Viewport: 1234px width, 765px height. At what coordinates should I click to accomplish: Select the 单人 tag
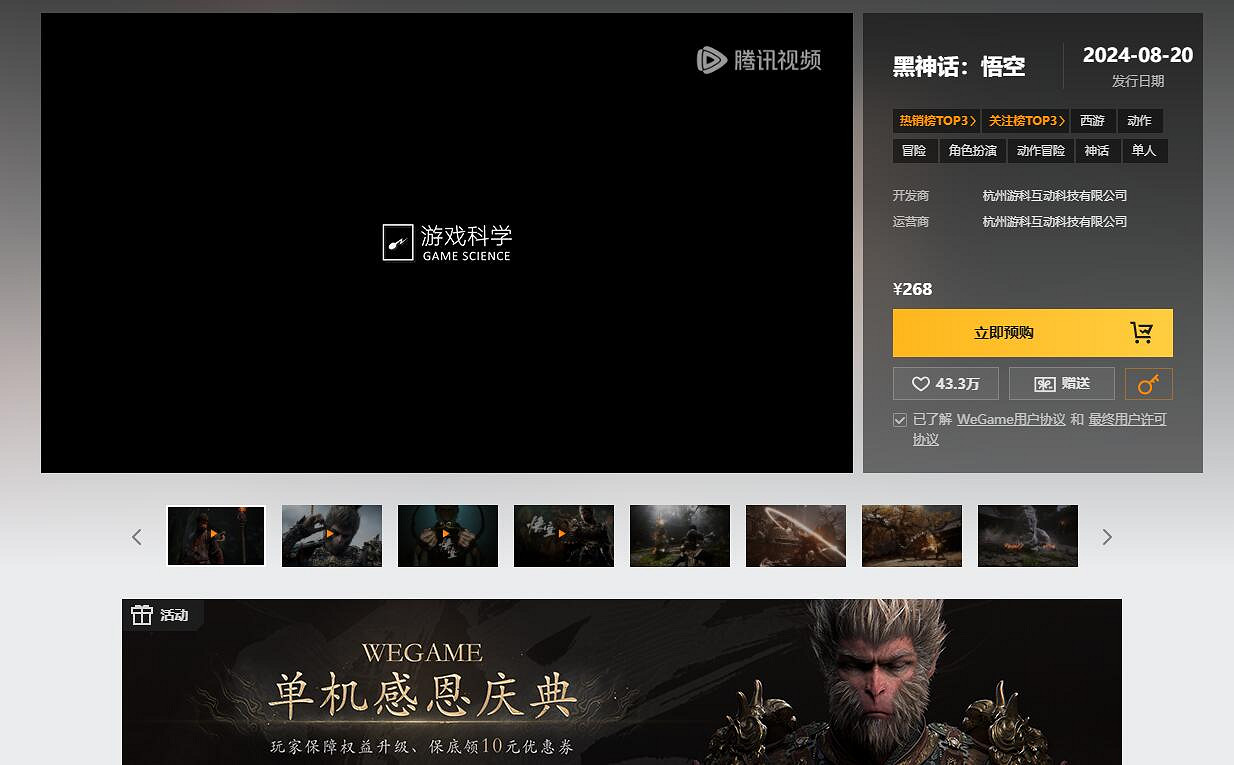1145,150
